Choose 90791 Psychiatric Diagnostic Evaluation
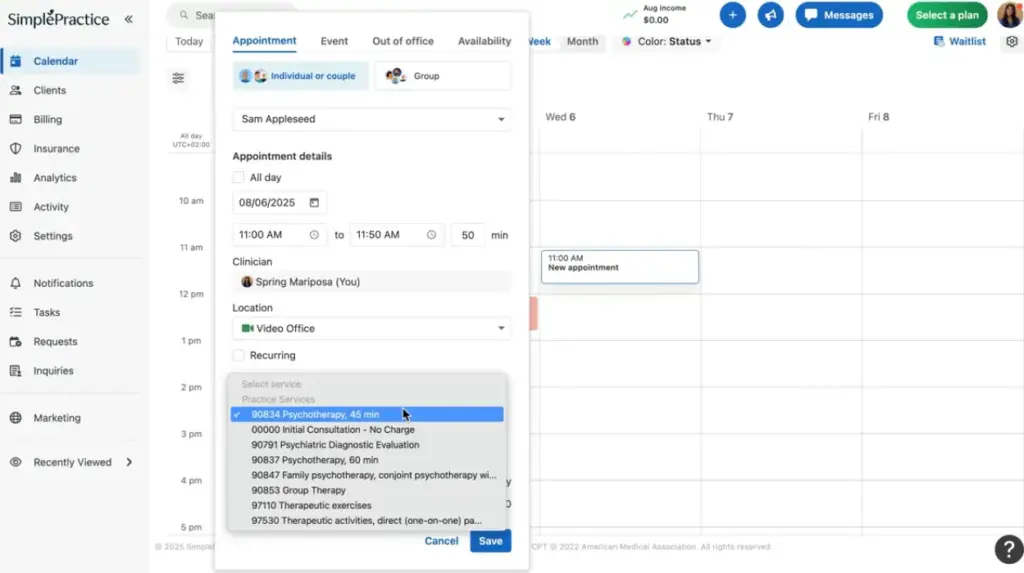The height and width of the screenshot is (573, 1024). [x=367, y=444]
